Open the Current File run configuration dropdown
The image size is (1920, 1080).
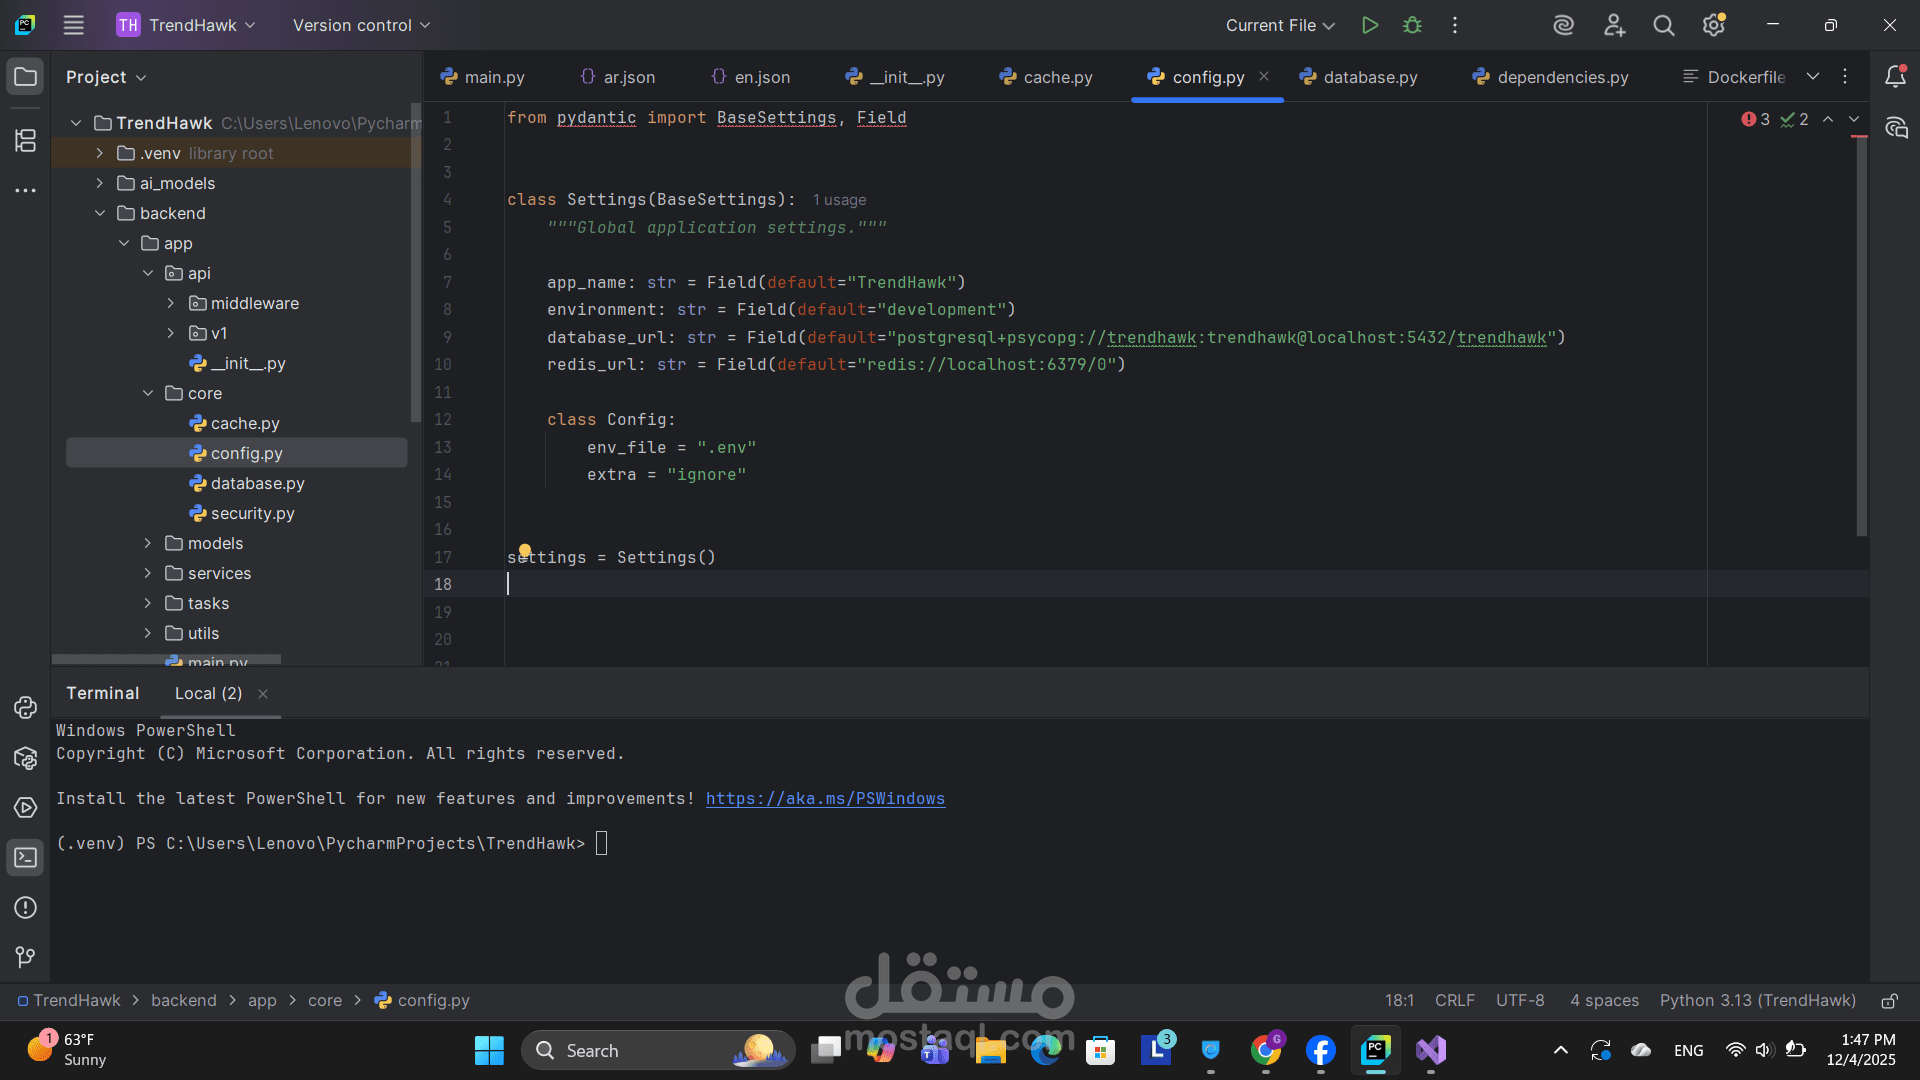point(1280,25)
